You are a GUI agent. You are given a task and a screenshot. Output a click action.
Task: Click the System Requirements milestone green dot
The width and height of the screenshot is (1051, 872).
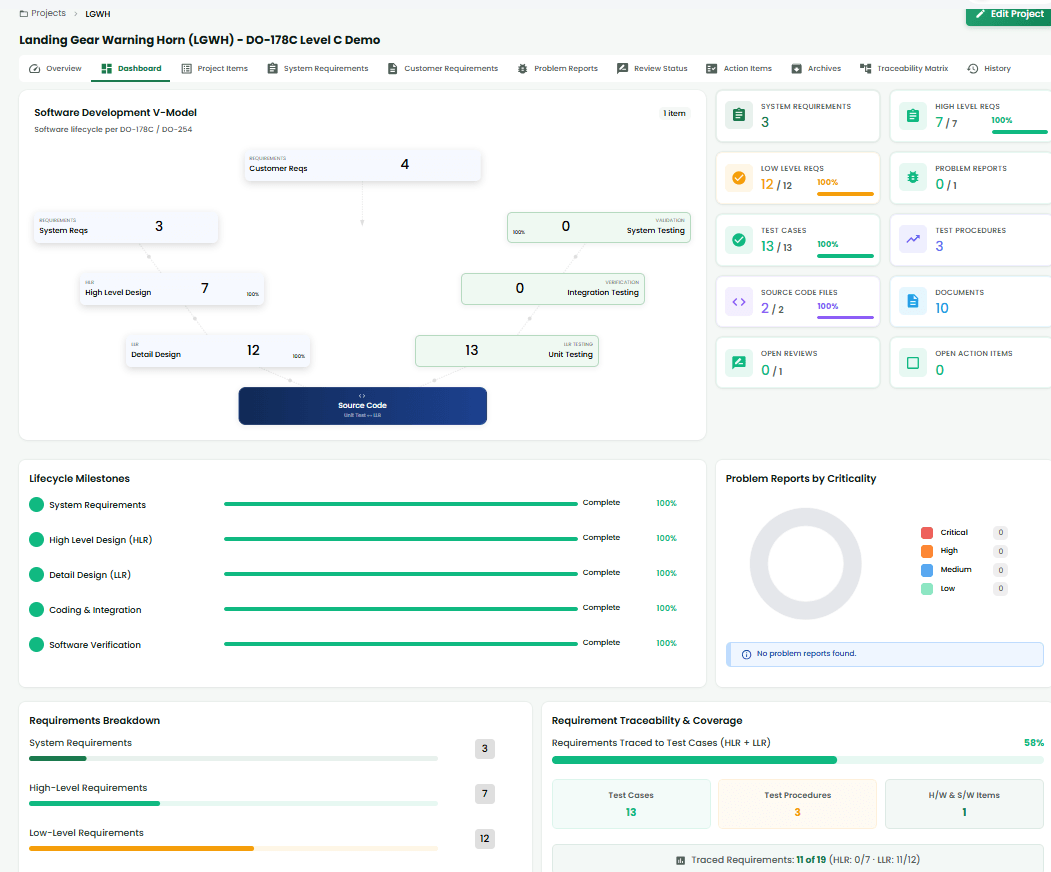[36, 505]
